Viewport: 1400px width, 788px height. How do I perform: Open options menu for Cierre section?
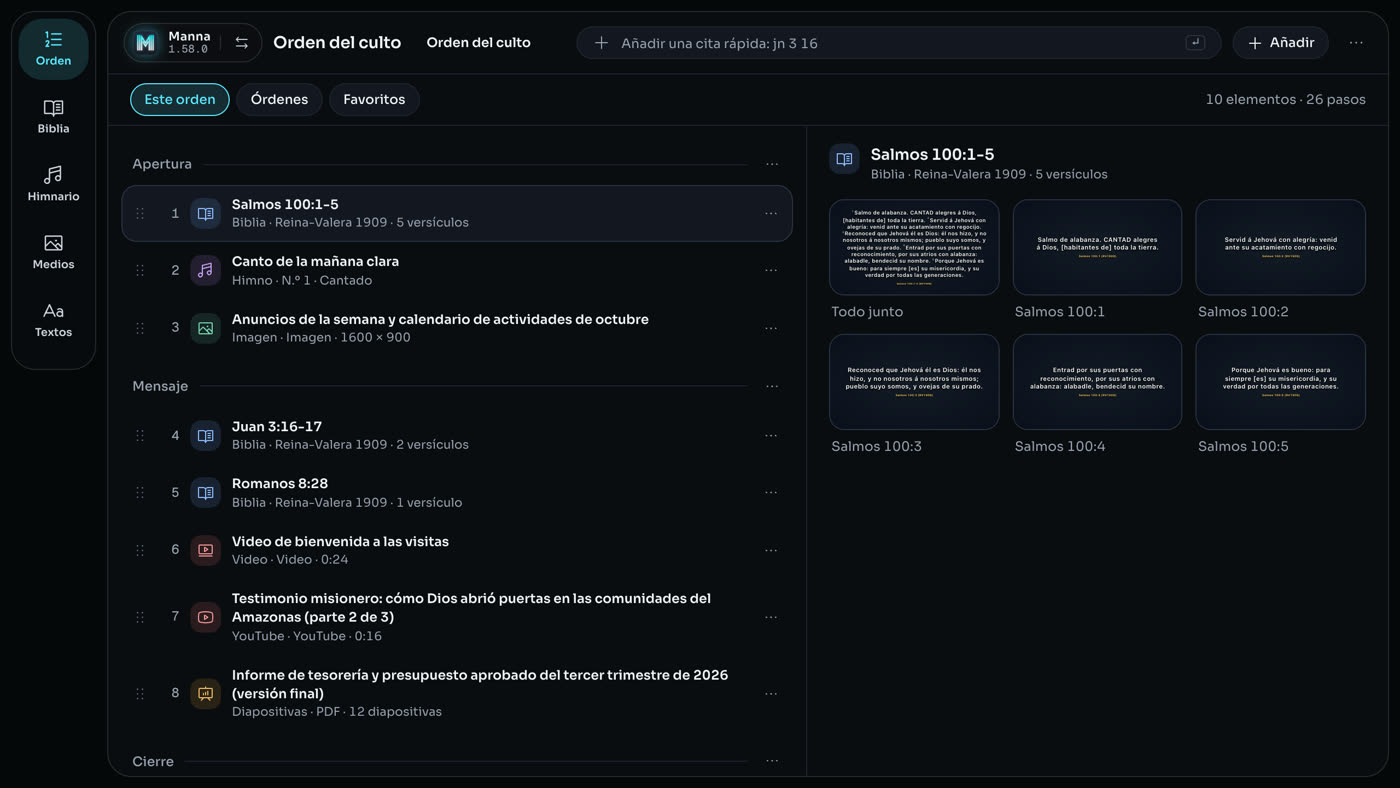click(x=772, y=761)
